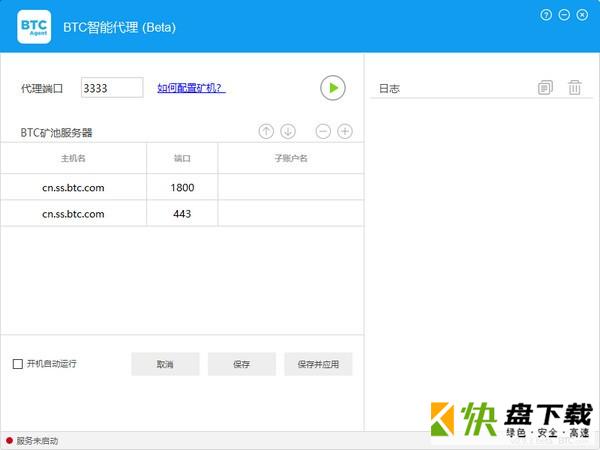Start the proxy service with the green play button

click(x=333, y=88)
